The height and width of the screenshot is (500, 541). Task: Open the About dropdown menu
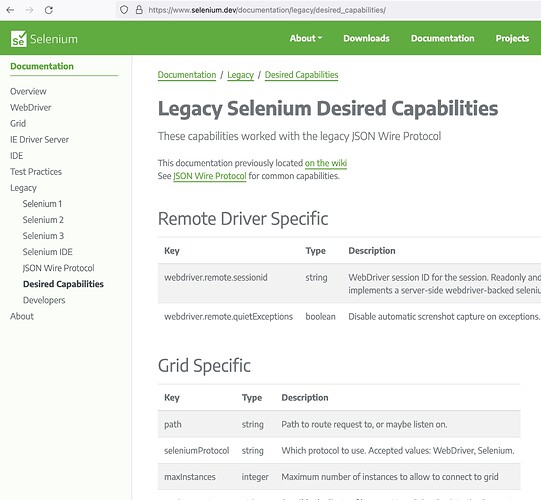[x=306, y=38]
